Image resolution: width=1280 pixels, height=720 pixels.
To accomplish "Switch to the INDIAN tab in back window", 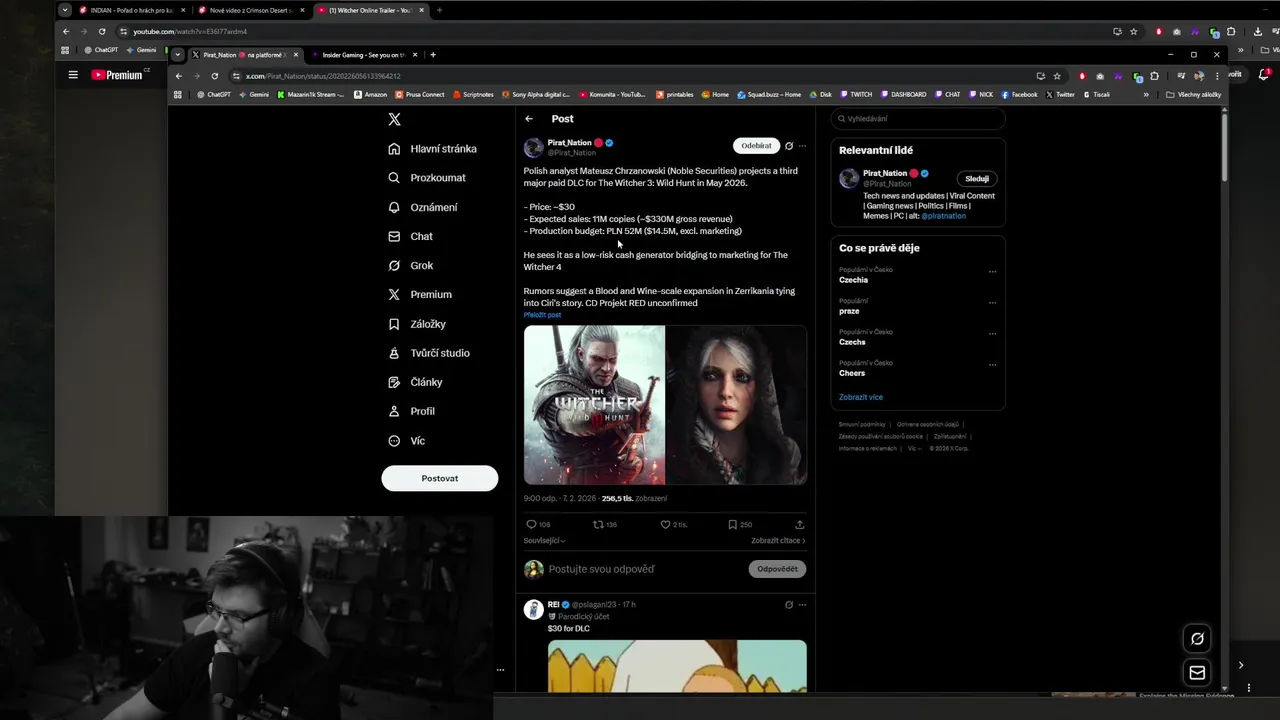I will point(131,10).
